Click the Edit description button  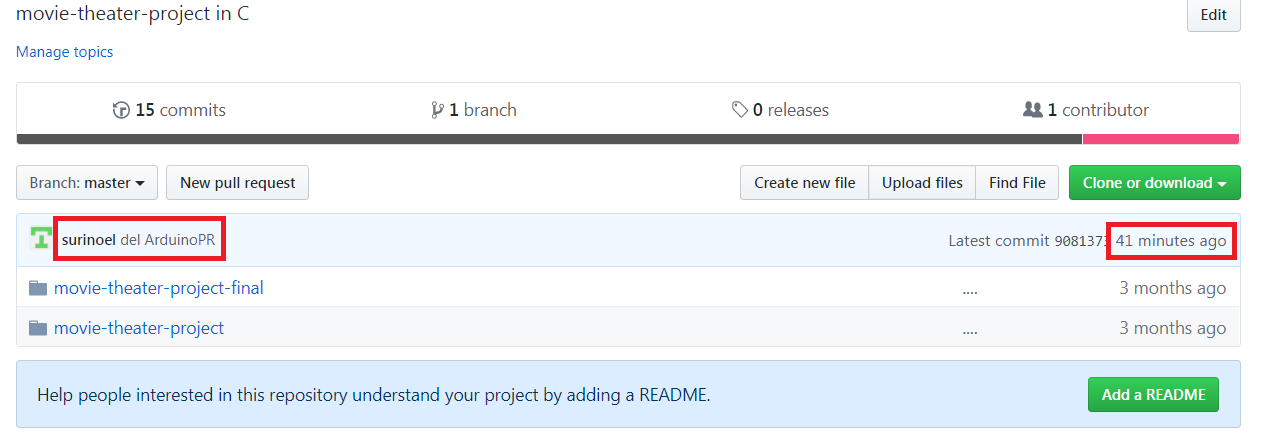(1213, 15)
